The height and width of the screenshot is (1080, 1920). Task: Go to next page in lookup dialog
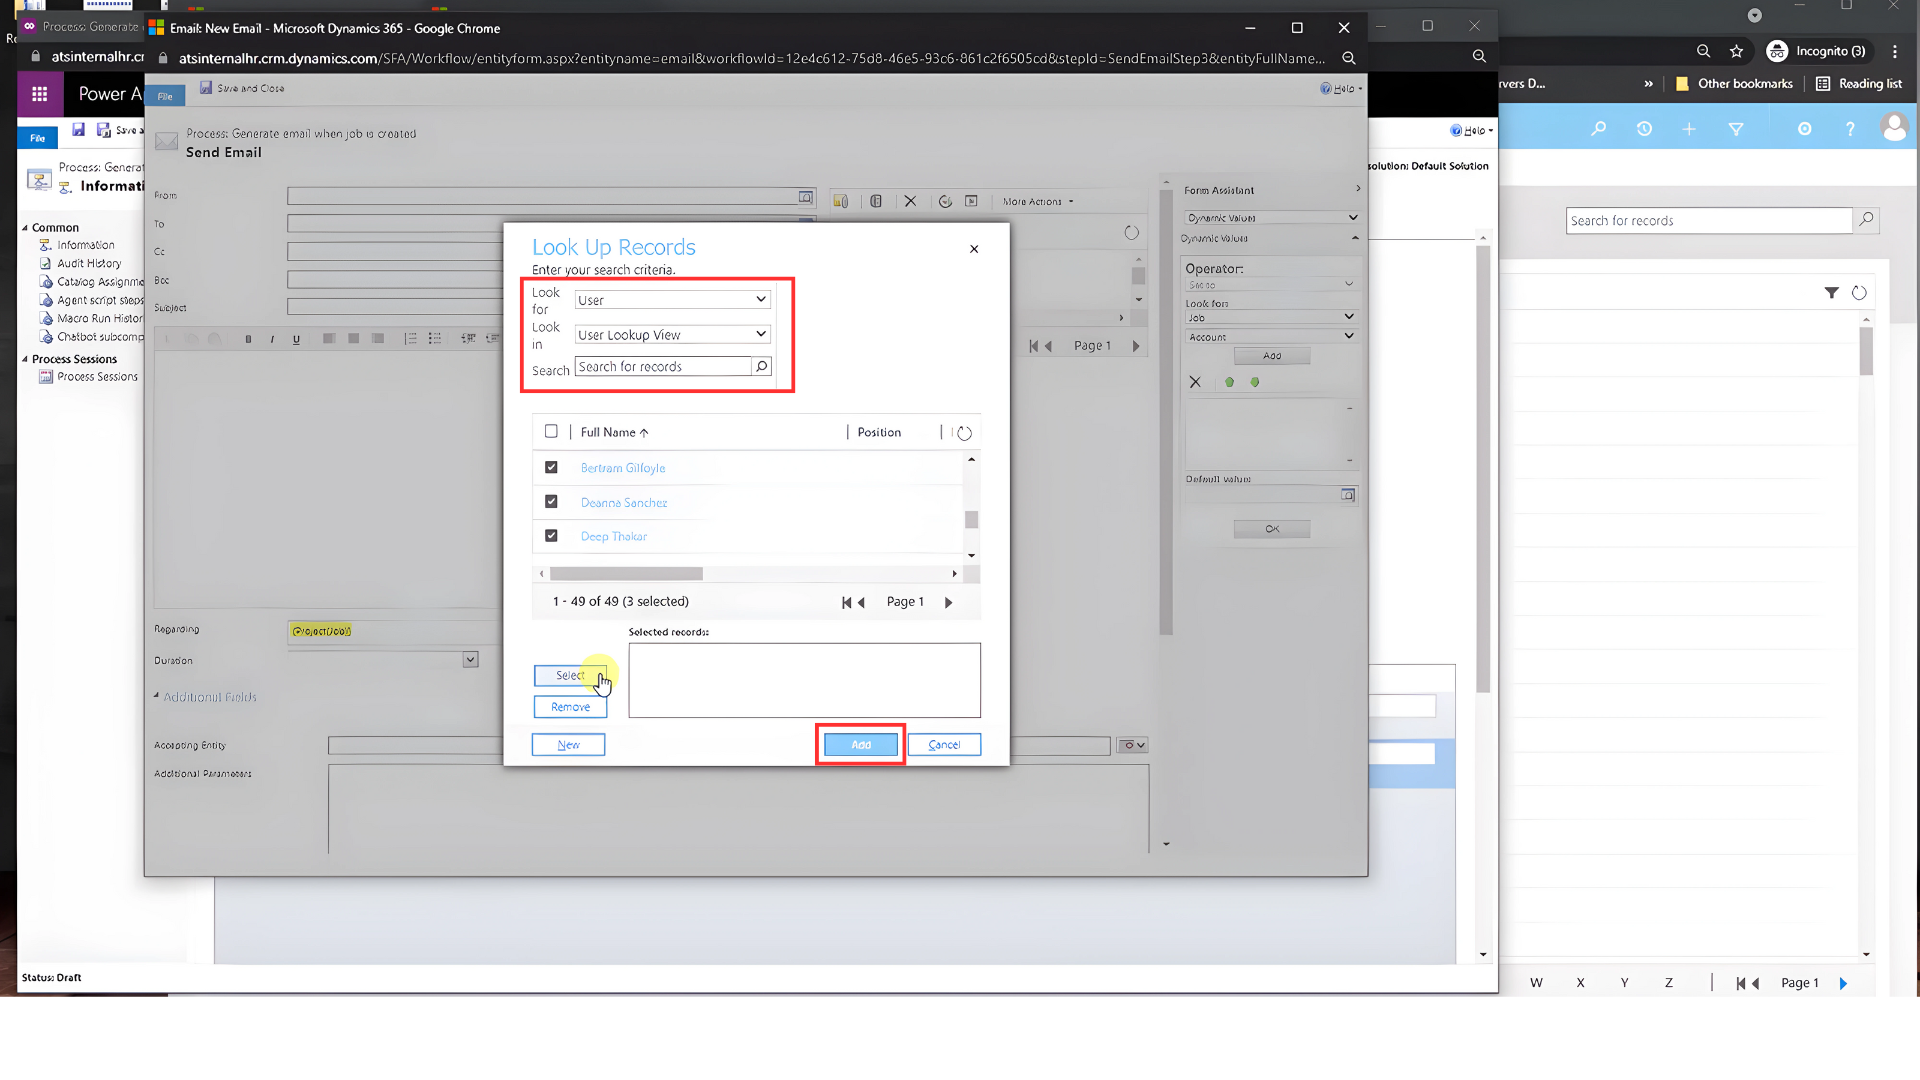coord(948,602)
